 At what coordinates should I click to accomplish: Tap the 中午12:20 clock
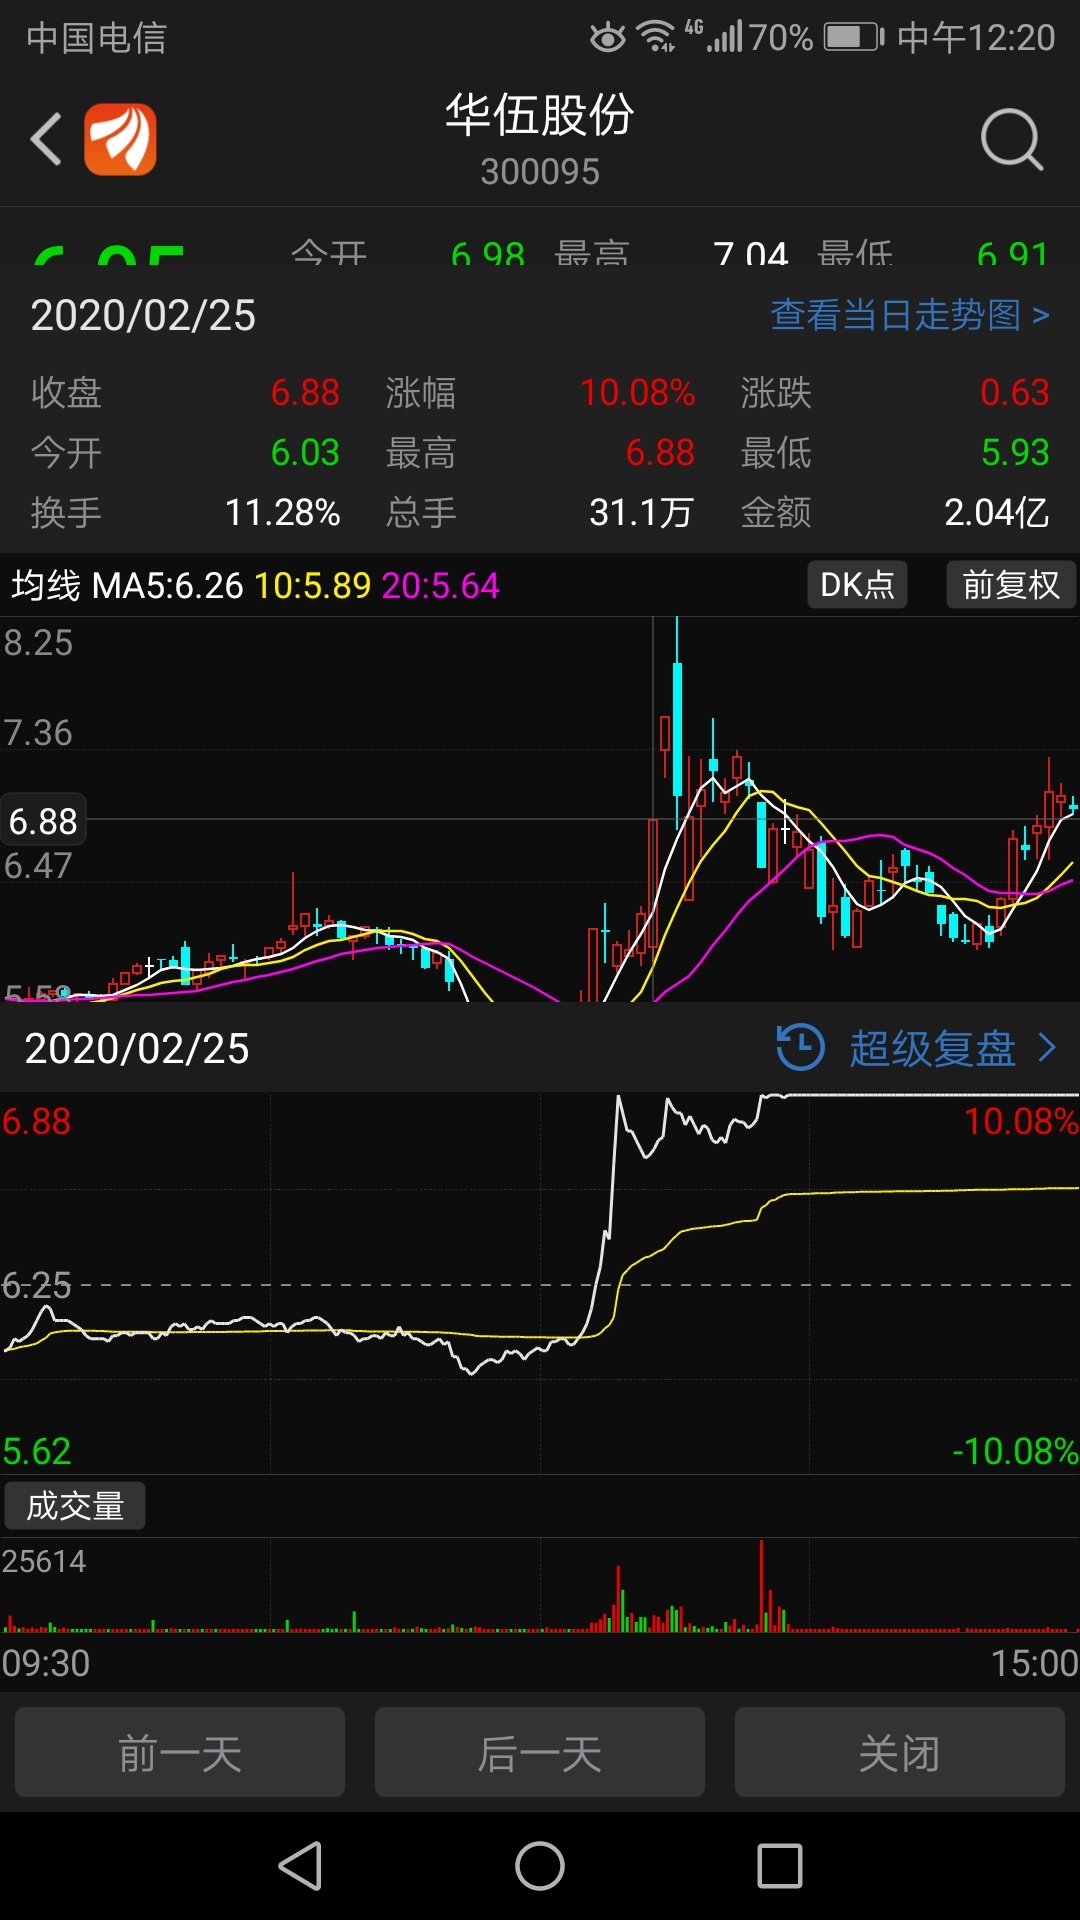pos(976,38)
